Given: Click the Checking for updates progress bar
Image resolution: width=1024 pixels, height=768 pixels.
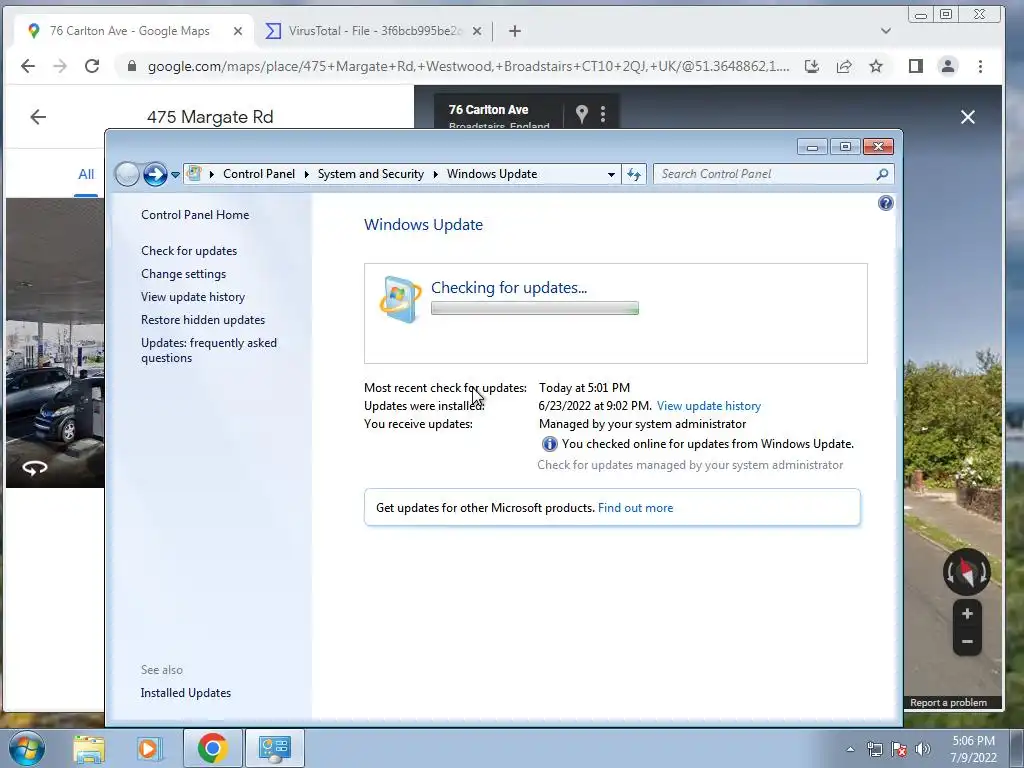Looking at the screenshot, I should coord(534,308).
